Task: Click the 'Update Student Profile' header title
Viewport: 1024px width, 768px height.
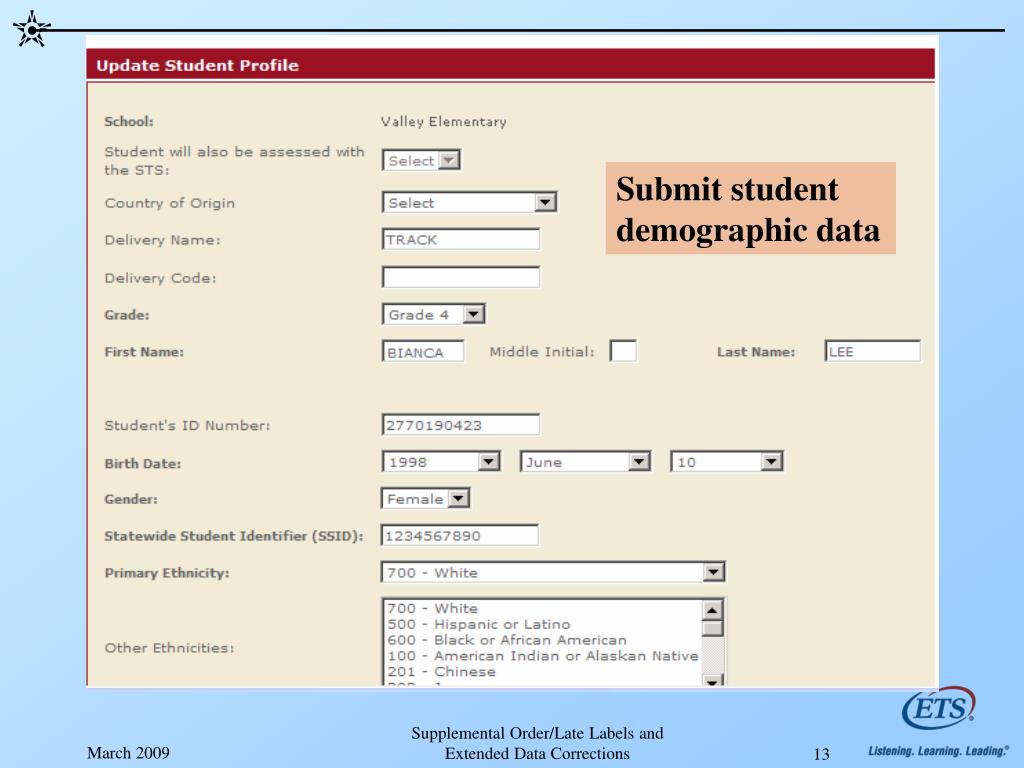Action: pos(197,65)
